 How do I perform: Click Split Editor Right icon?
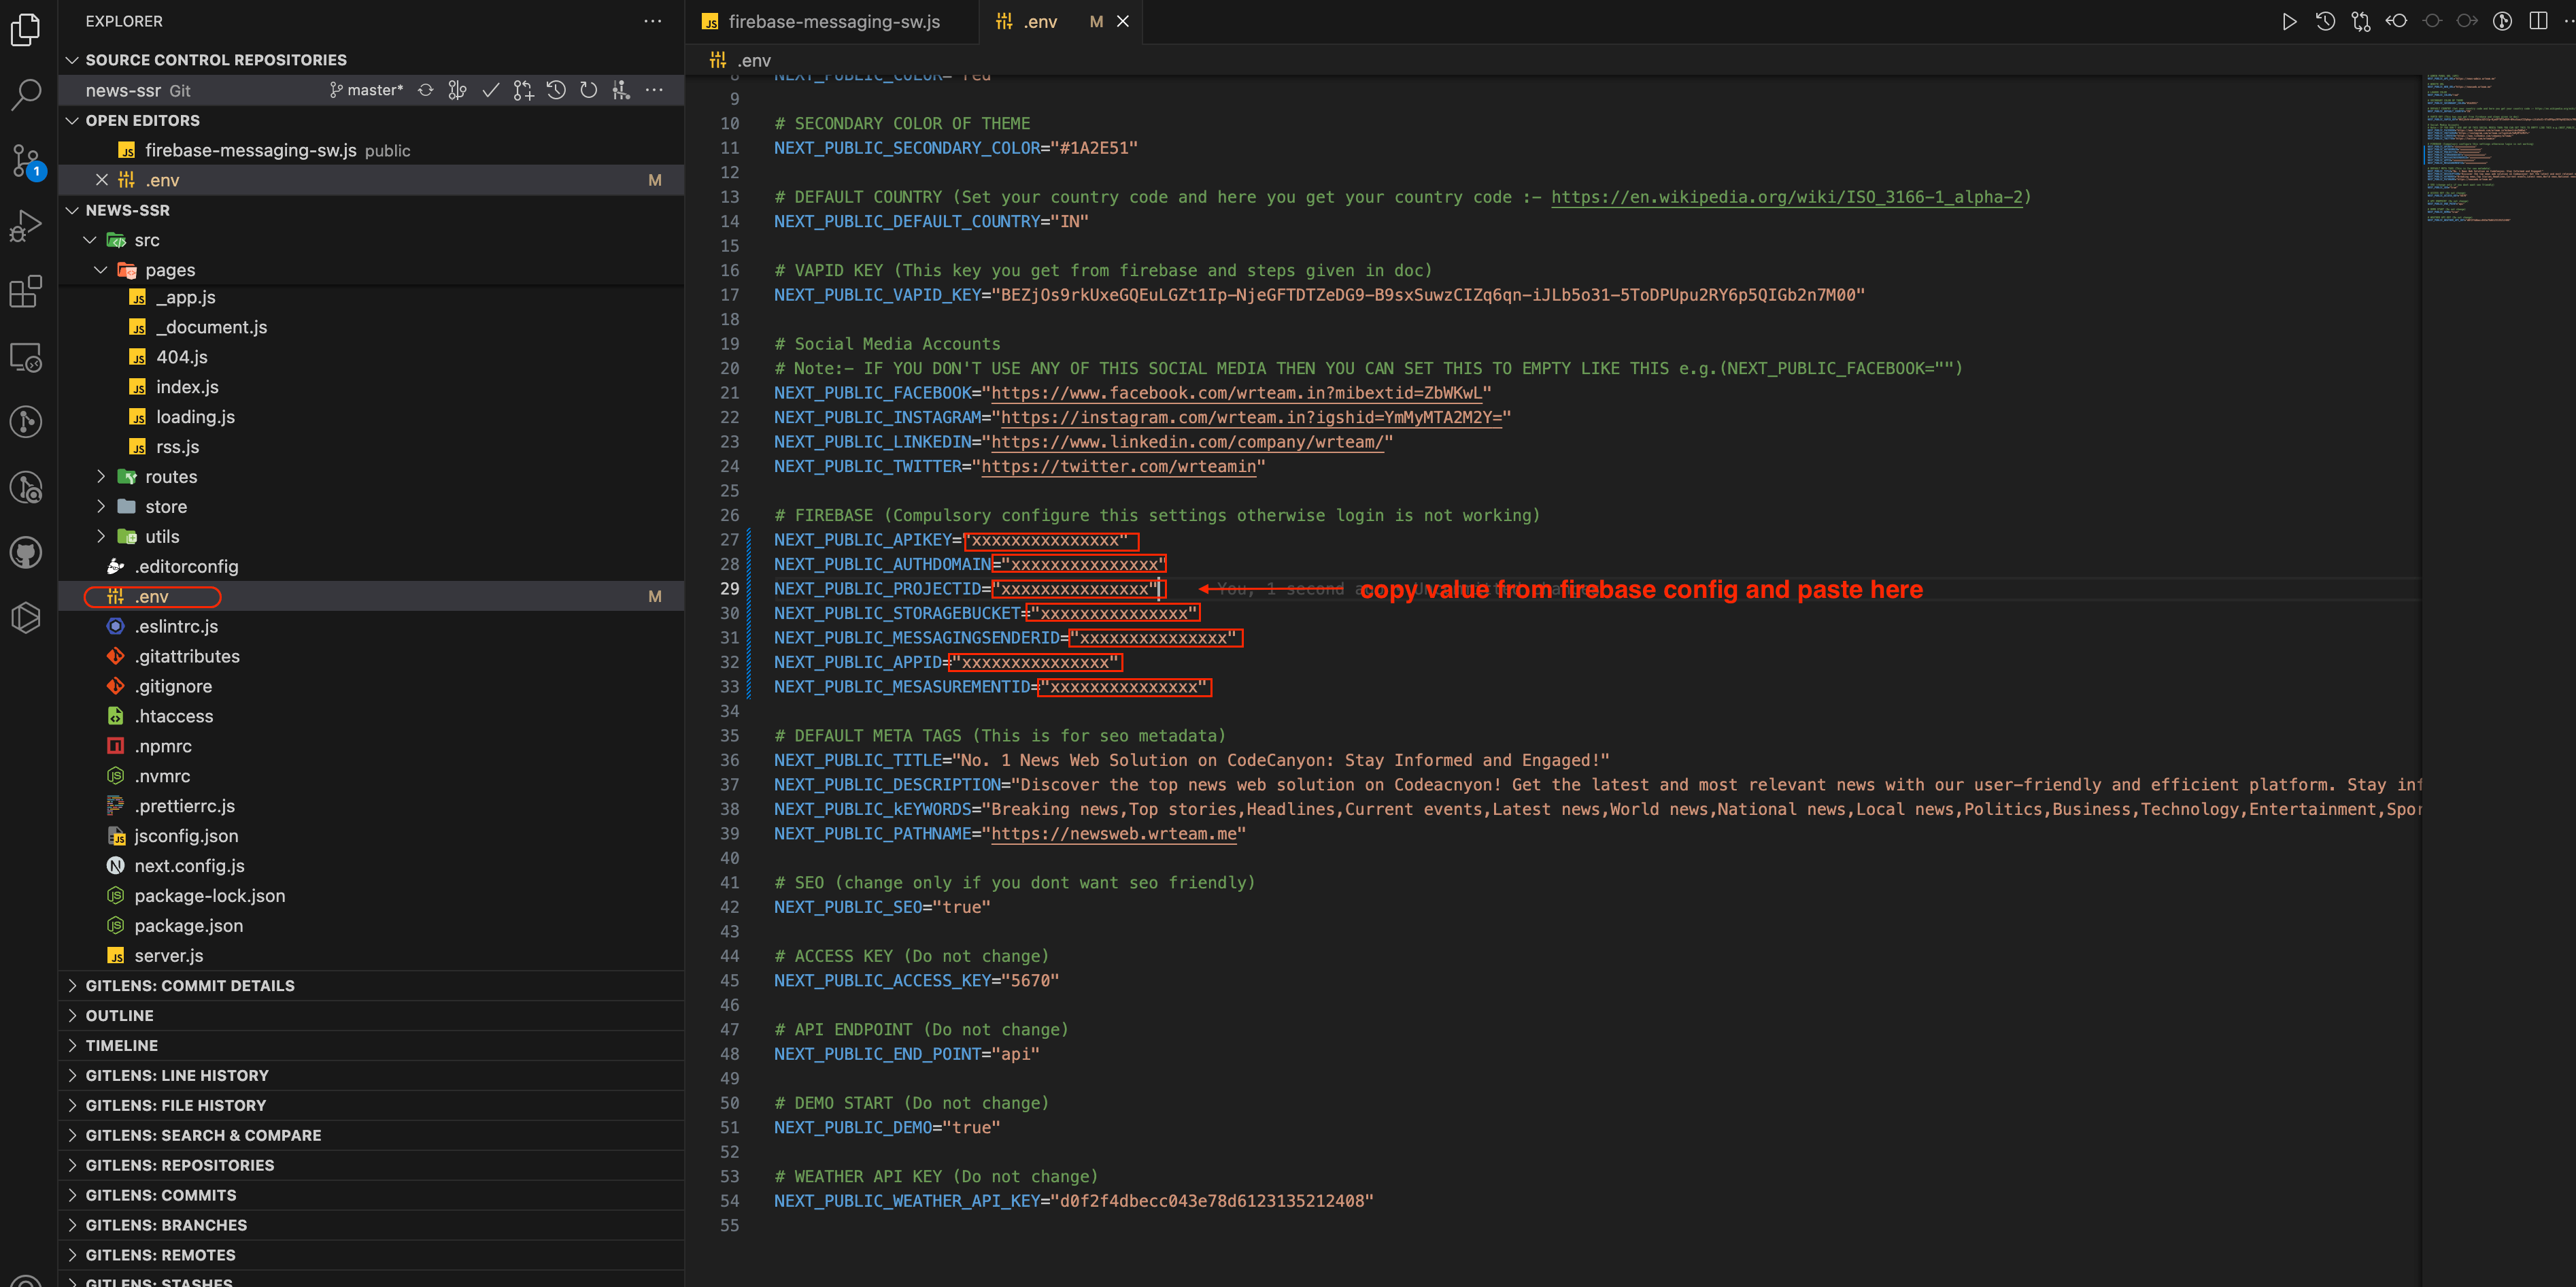2538,21
